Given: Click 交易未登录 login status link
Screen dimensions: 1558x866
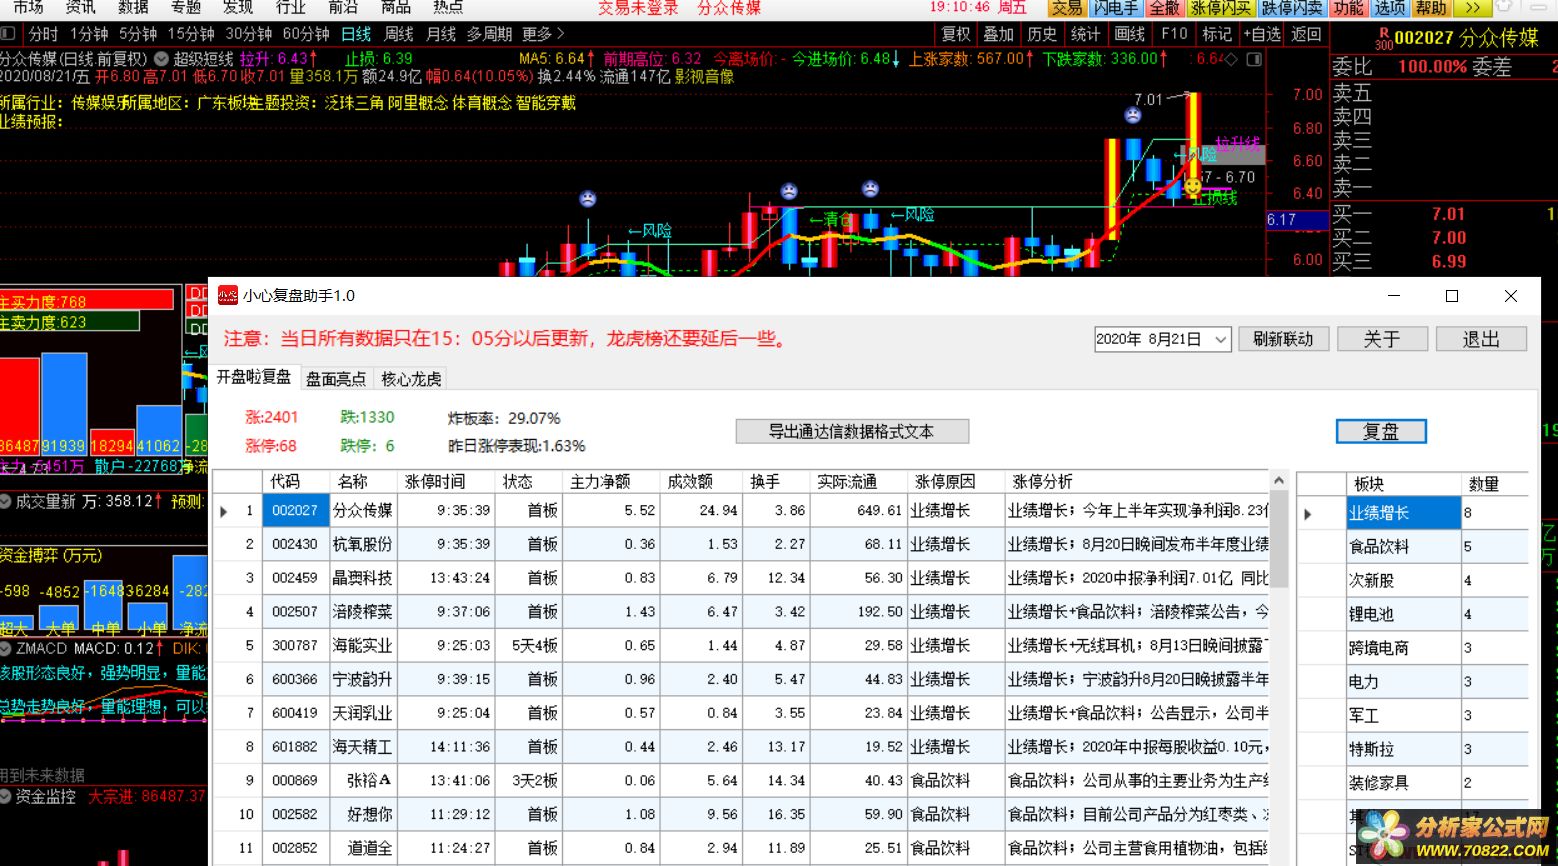Looking at the screenshot, I should [638, 7].
